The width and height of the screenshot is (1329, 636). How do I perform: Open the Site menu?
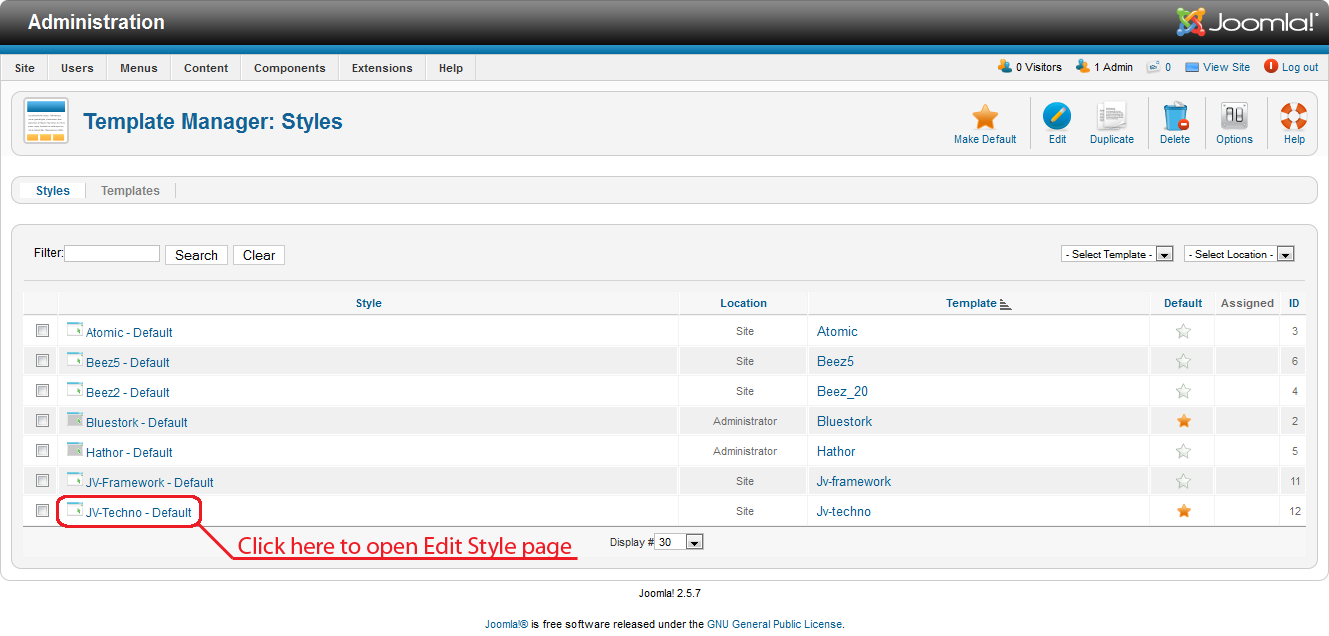pos(25,68)
